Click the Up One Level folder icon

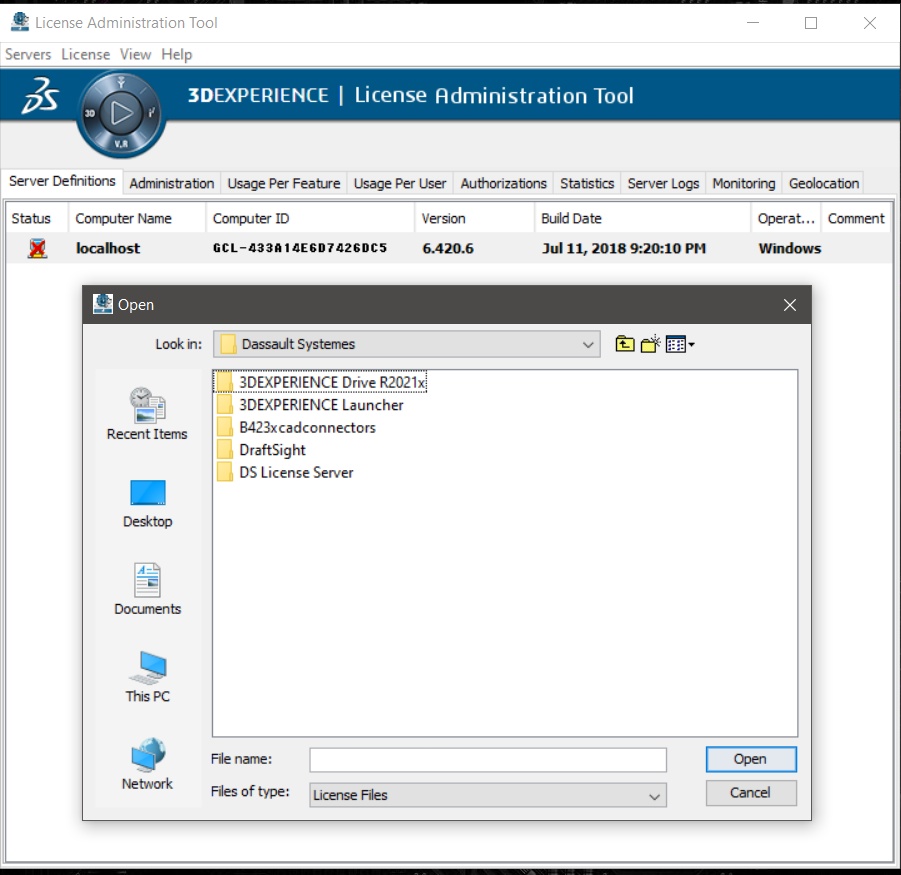(625, 344)
